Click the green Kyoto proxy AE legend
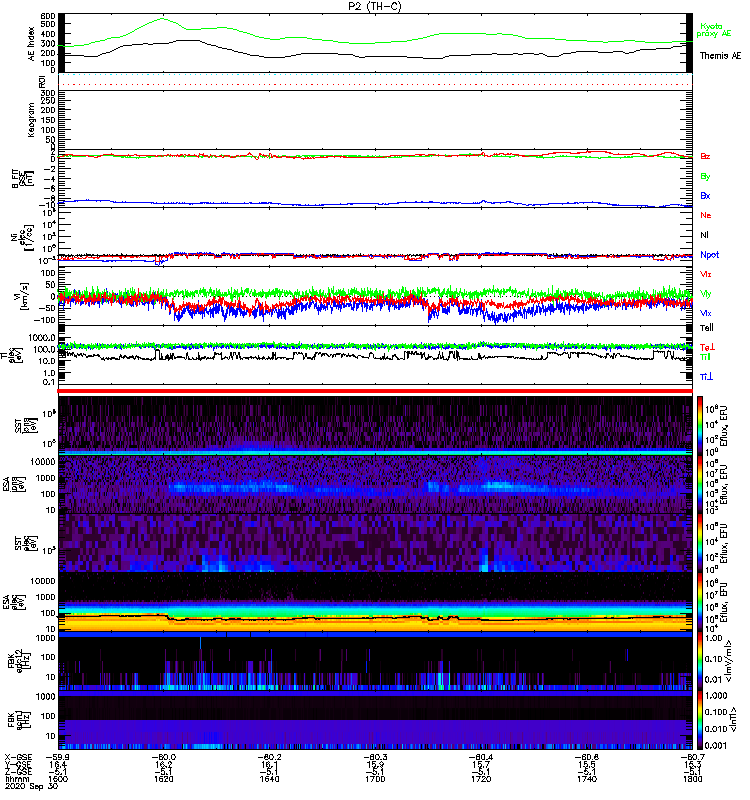Image resolution: width=750 pixels, height=800 pixels. (714, 30)
